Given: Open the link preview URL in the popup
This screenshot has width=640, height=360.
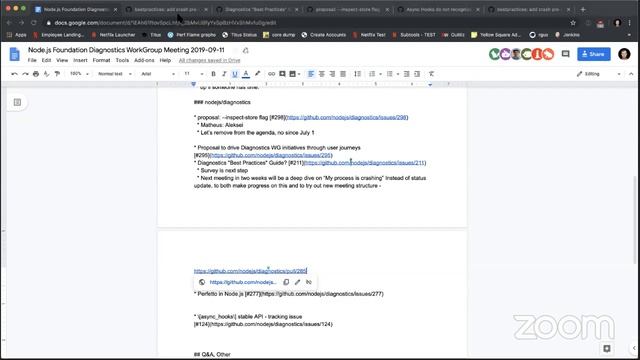Looking at the screenshot, I should [x=242, y=282].
